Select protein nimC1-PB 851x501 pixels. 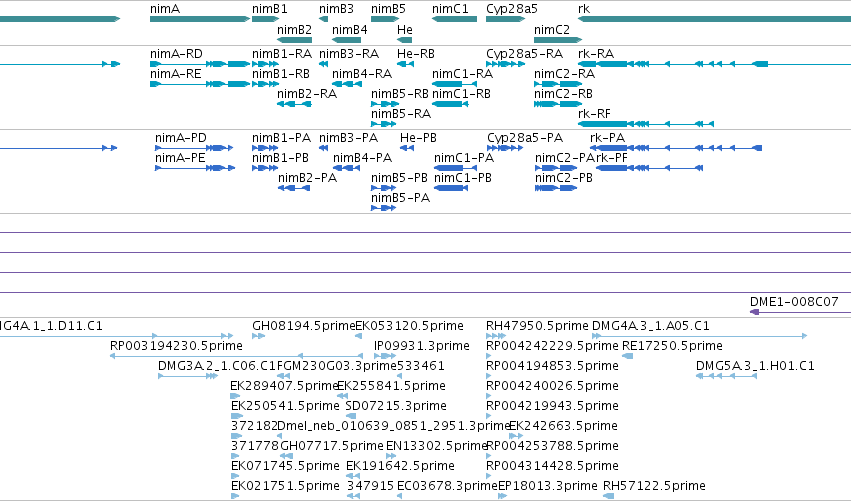tap(451, 188)
